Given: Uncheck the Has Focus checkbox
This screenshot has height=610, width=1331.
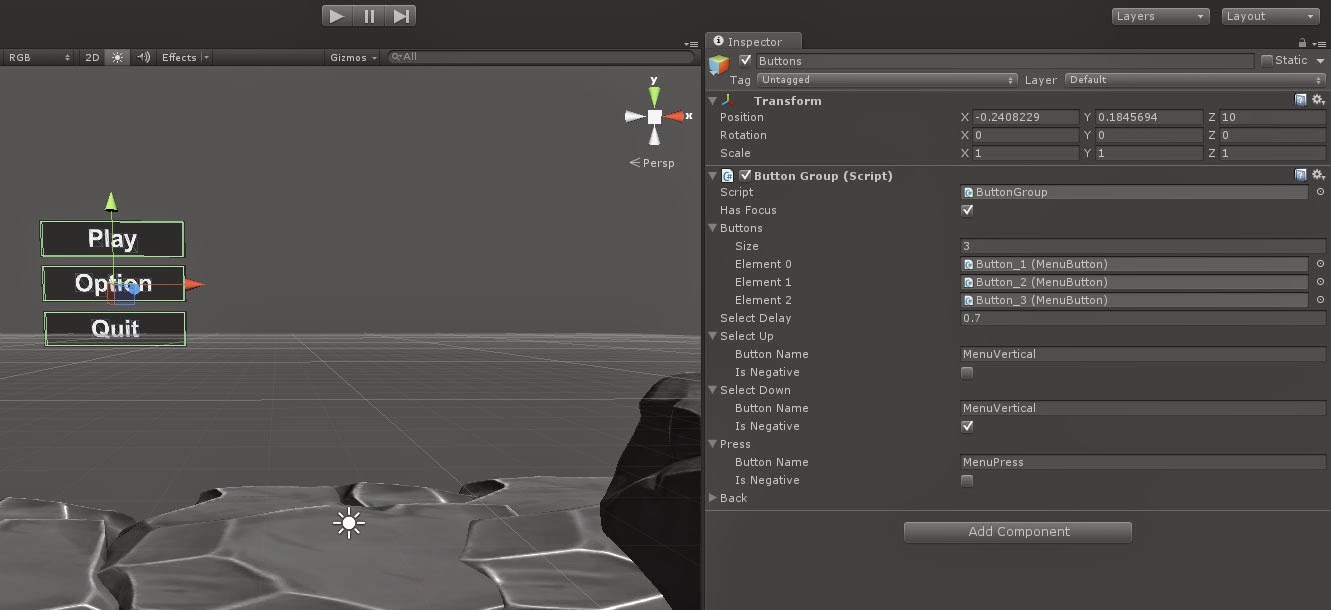Looking at the screenshot, I should [967, 210].
